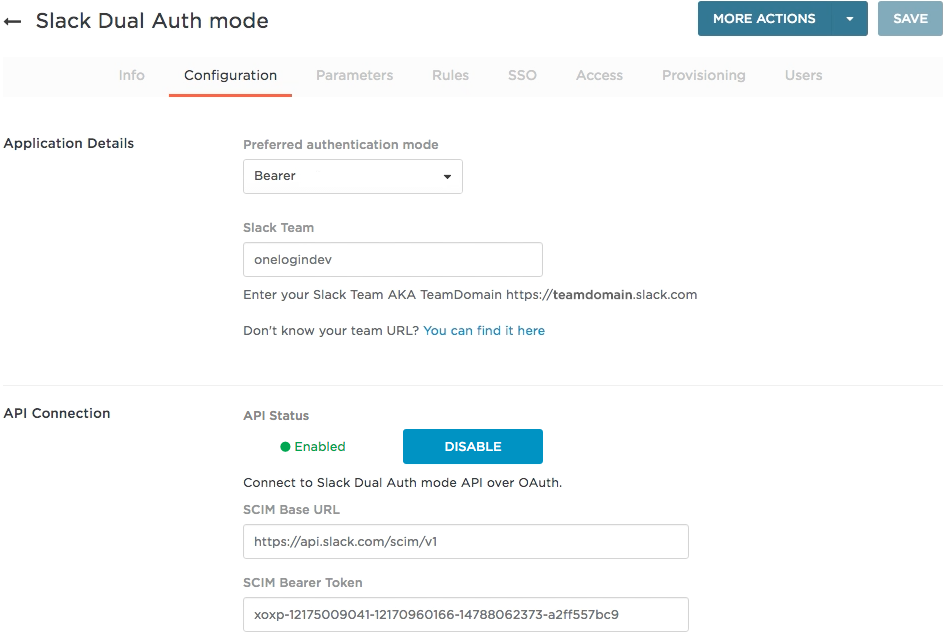Viewport: 946px width, 638px height.
Task: Follow the 'You can find it here' link
Action: pos(484,331)
